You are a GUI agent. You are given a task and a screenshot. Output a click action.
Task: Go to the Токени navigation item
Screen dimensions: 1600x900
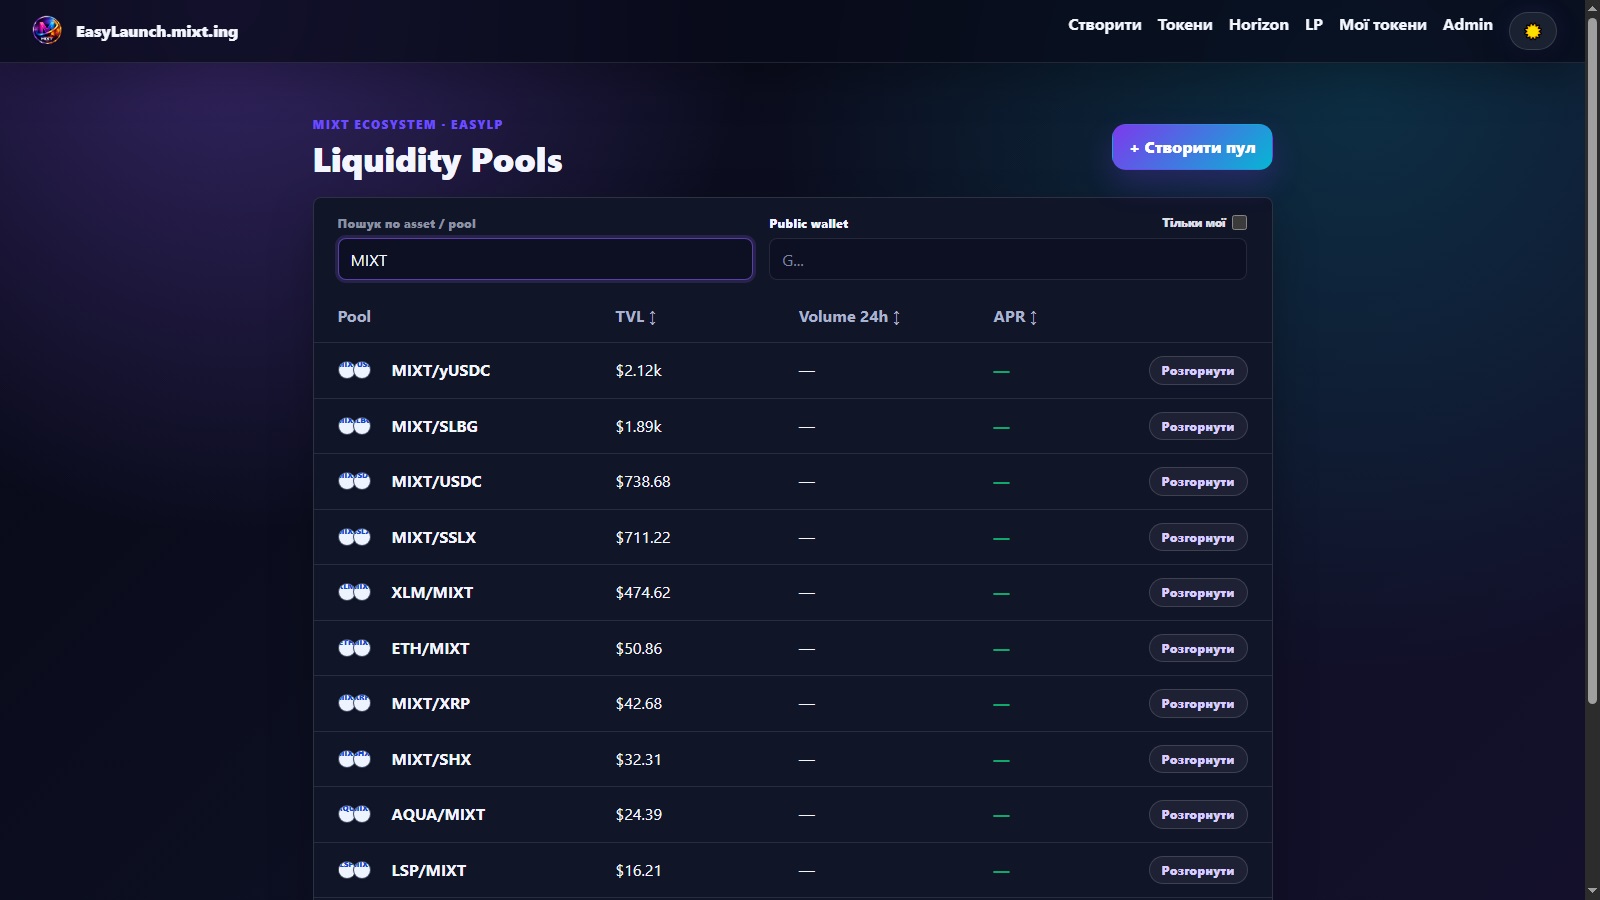click(x=1185, y=25)
